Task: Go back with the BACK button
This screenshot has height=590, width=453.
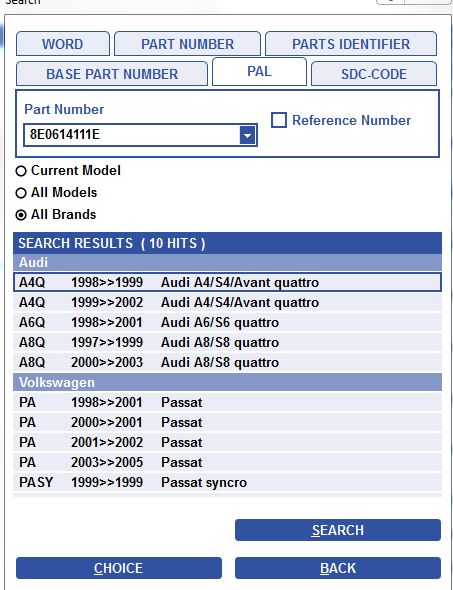Action: [338, 568]
